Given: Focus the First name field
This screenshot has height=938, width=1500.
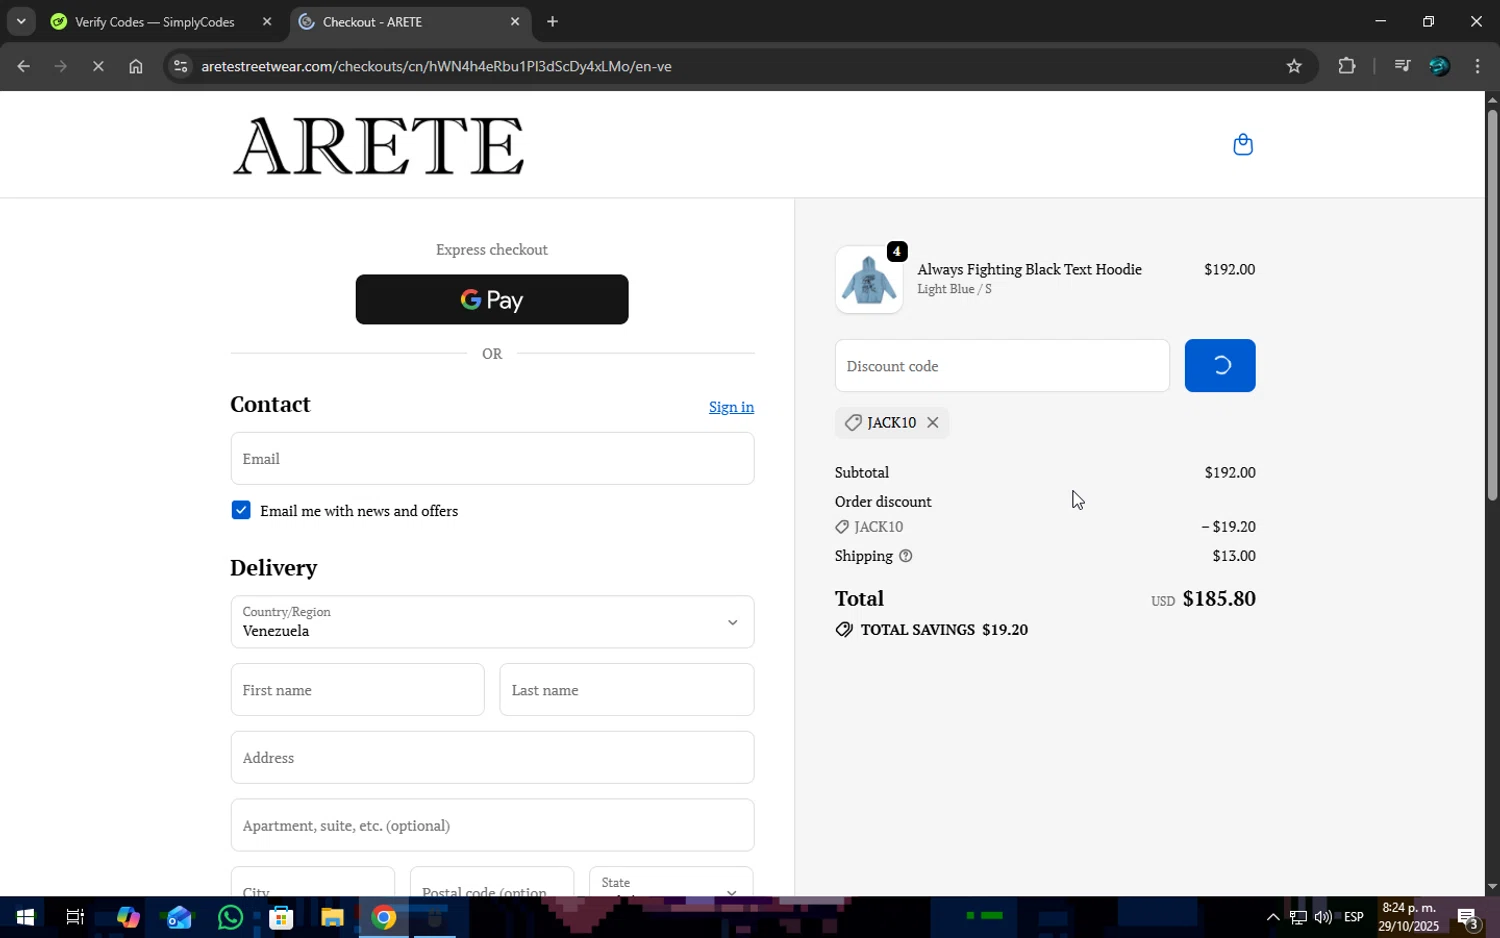Looking at the screenshot, I should 357,689.
